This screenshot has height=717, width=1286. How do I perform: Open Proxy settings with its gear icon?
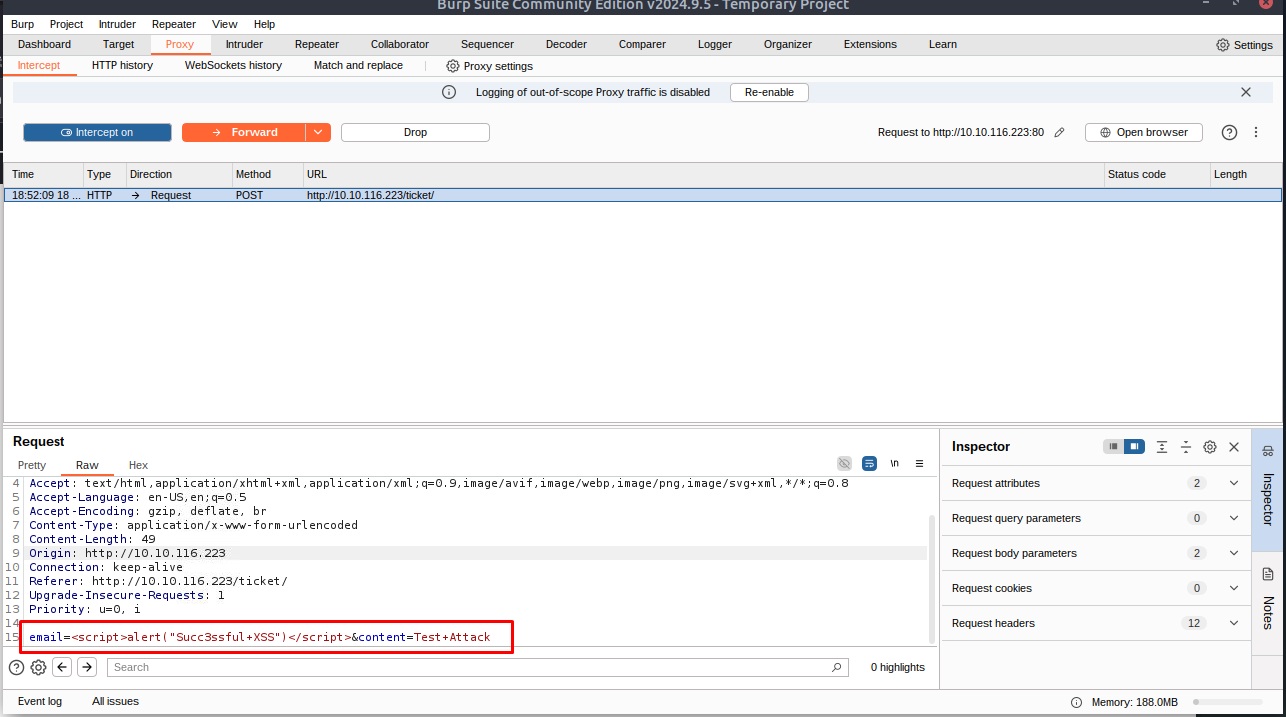(453, 66)
